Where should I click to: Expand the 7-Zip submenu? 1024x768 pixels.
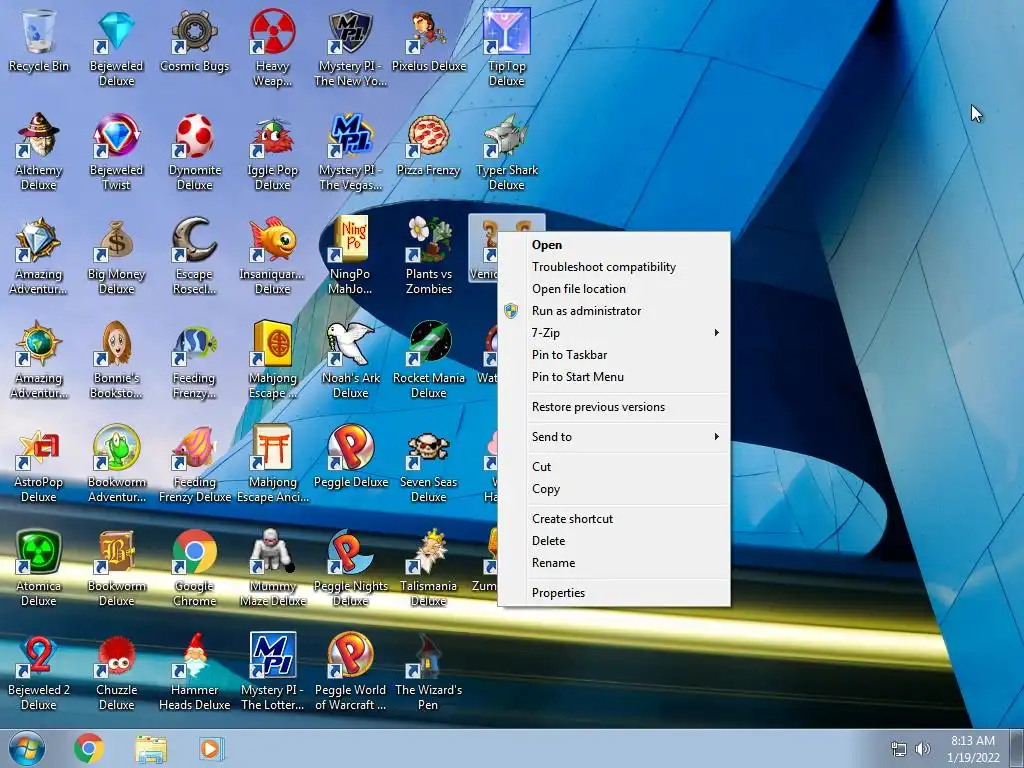[614, 333]
